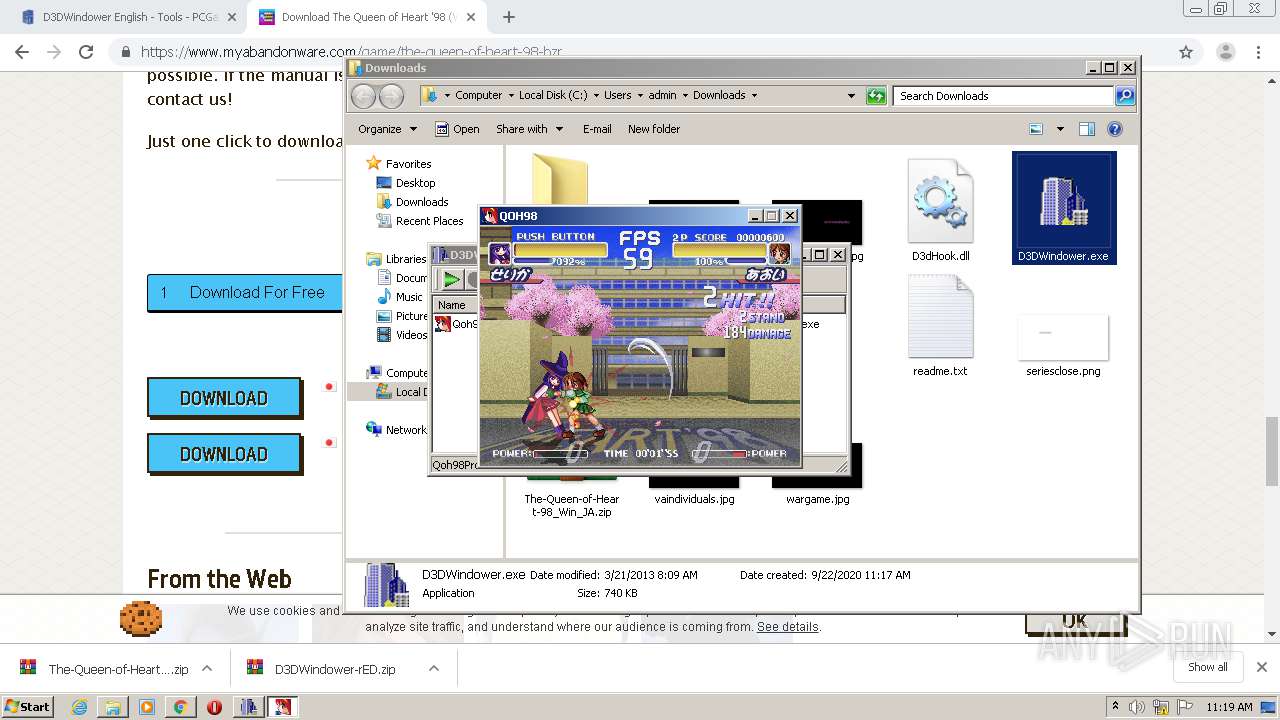Open the address bar history dropdown
Viewport: 1280px width, 720px height.
851,96
